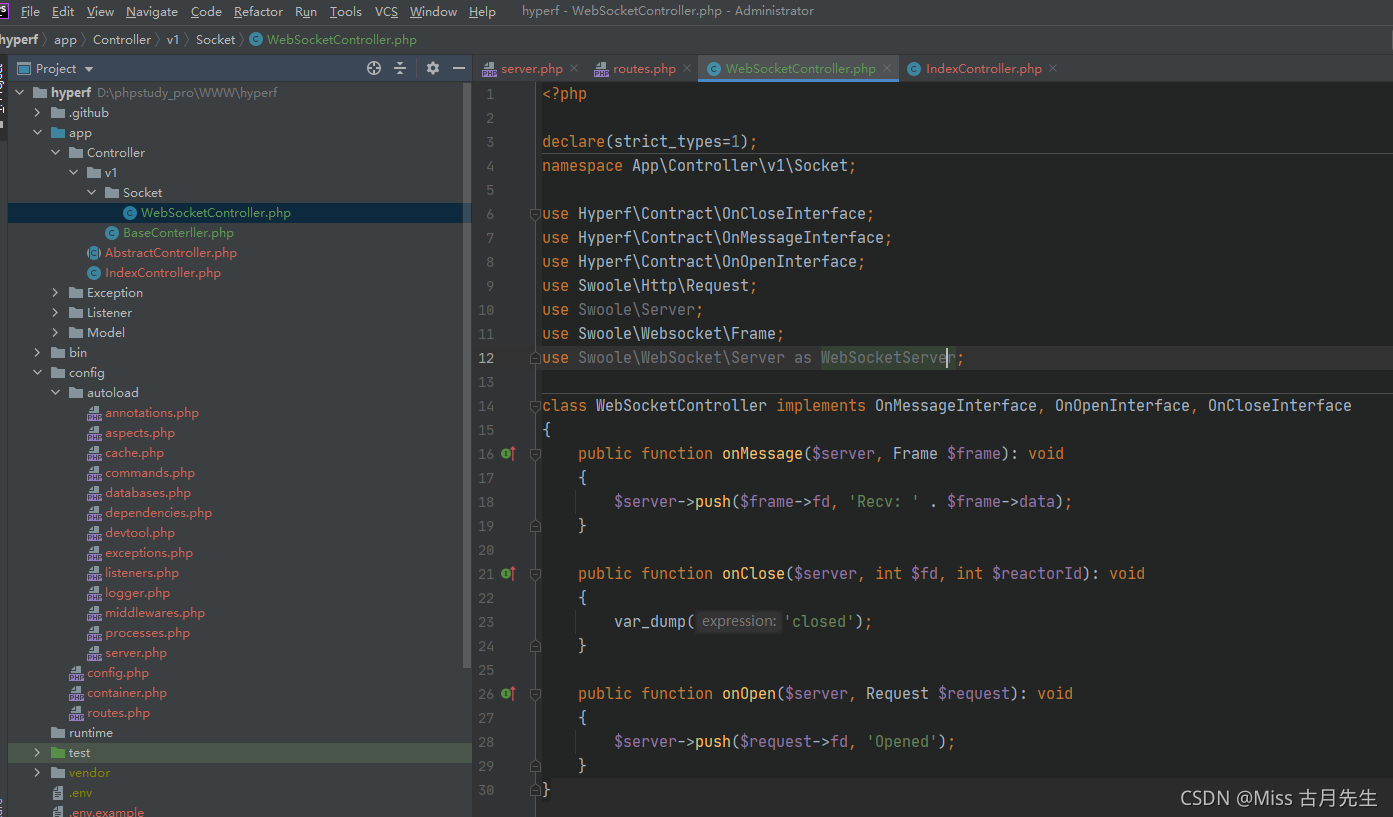Switch to the routes.php editor tab
The width and height of the screenshot is (1393, 817).
pos(644,69)
